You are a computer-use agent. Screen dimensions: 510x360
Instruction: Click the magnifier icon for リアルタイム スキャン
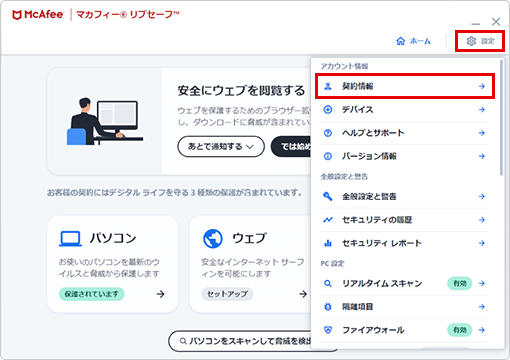tap(328, 284)
